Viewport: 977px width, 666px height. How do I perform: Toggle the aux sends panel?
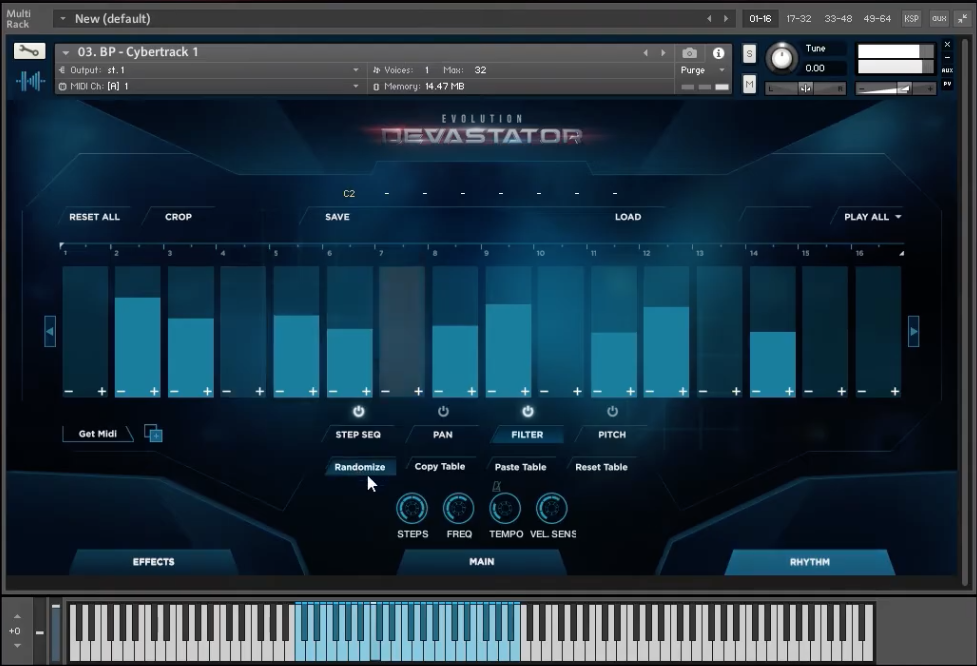(939, 19)
